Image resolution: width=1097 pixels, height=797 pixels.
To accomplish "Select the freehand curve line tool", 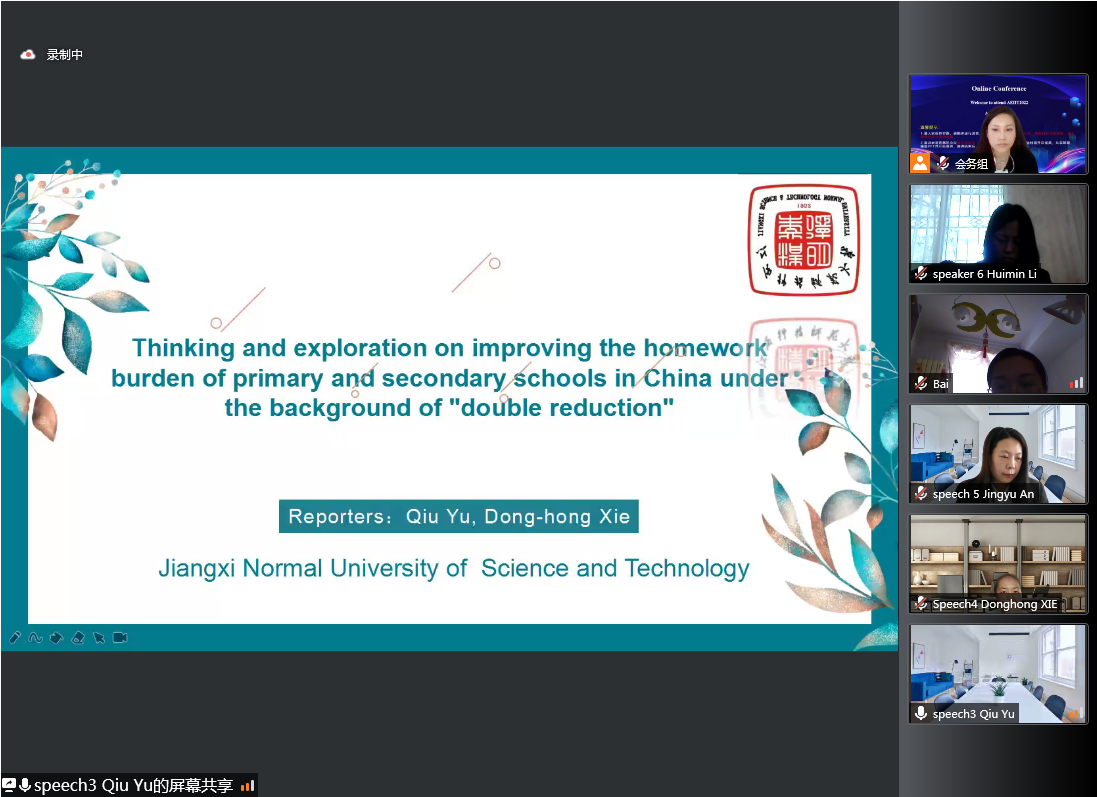I will click(35, 637).
